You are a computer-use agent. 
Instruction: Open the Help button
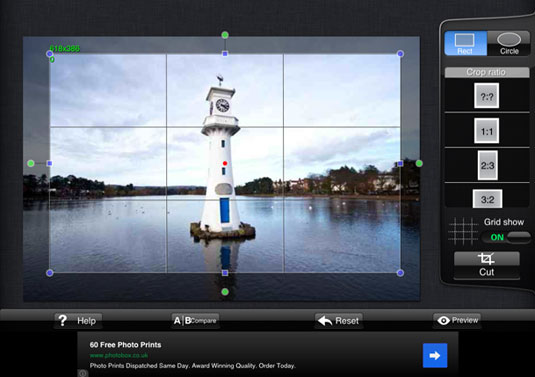coord(78,321)
